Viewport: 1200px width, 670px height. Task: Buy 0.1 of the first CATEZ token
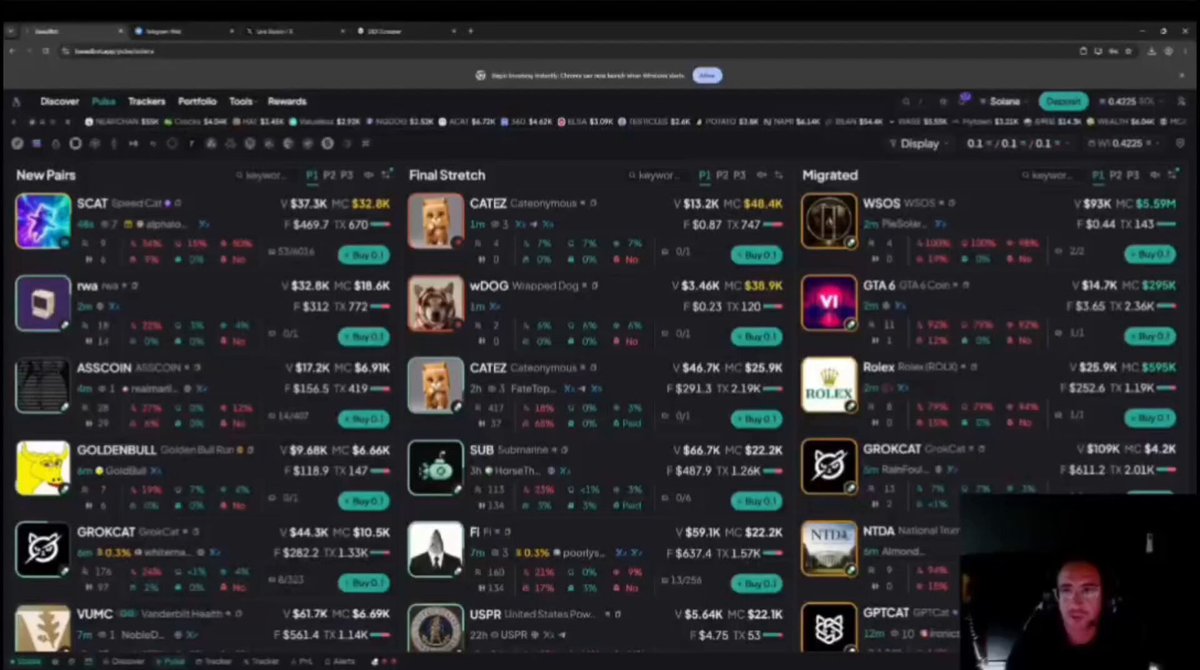[x=756, y=254]
